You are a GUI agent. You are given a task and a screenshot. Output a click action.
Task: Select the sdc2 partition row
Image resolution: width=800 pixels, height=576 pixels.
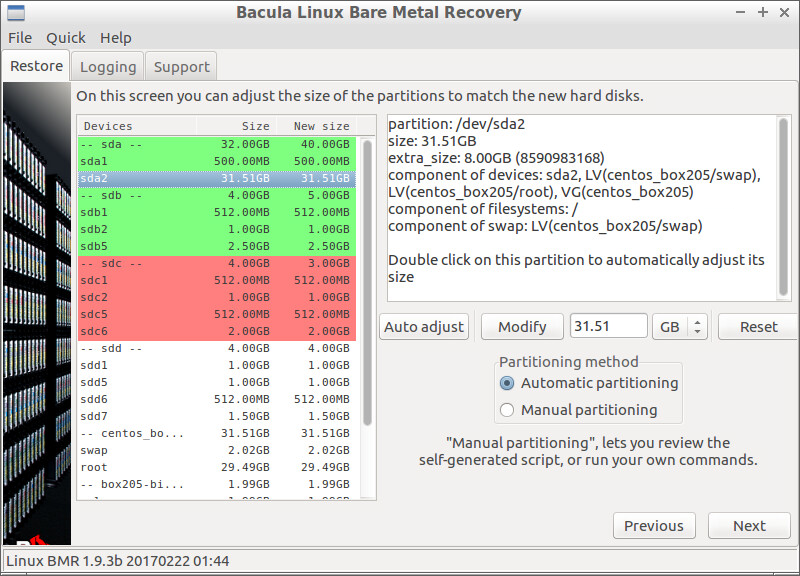pos(217,297)
